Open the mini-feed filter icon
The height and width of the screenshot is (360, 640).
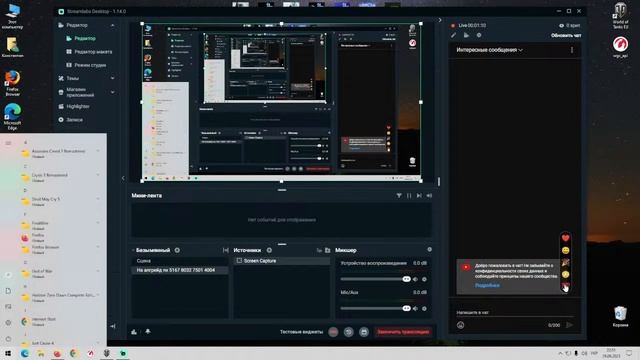coord(399,196)
